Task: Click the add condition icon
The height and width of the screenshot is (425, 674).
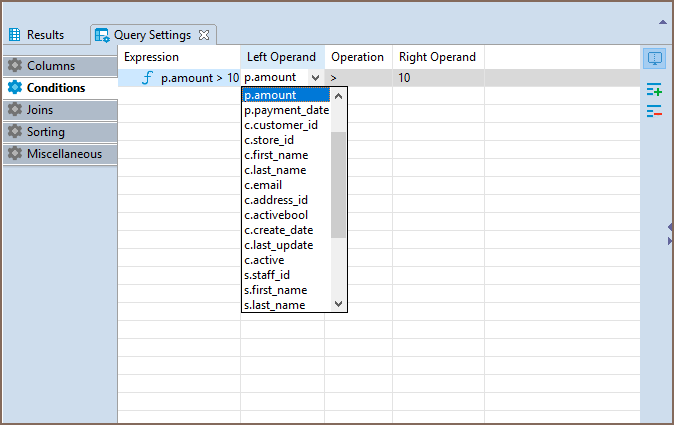Action: (654, 90)
